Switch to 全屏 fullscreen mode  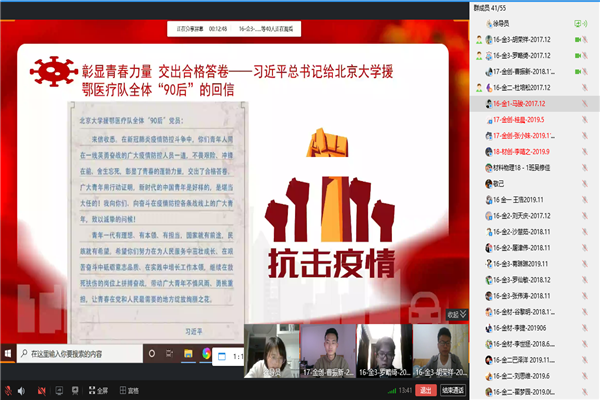pos(98,390)
